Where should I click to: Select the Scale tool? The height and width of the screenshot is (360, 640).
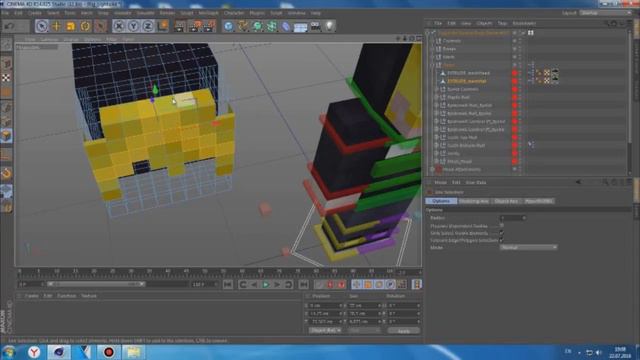pyautogui.click(x=71, y=26)
